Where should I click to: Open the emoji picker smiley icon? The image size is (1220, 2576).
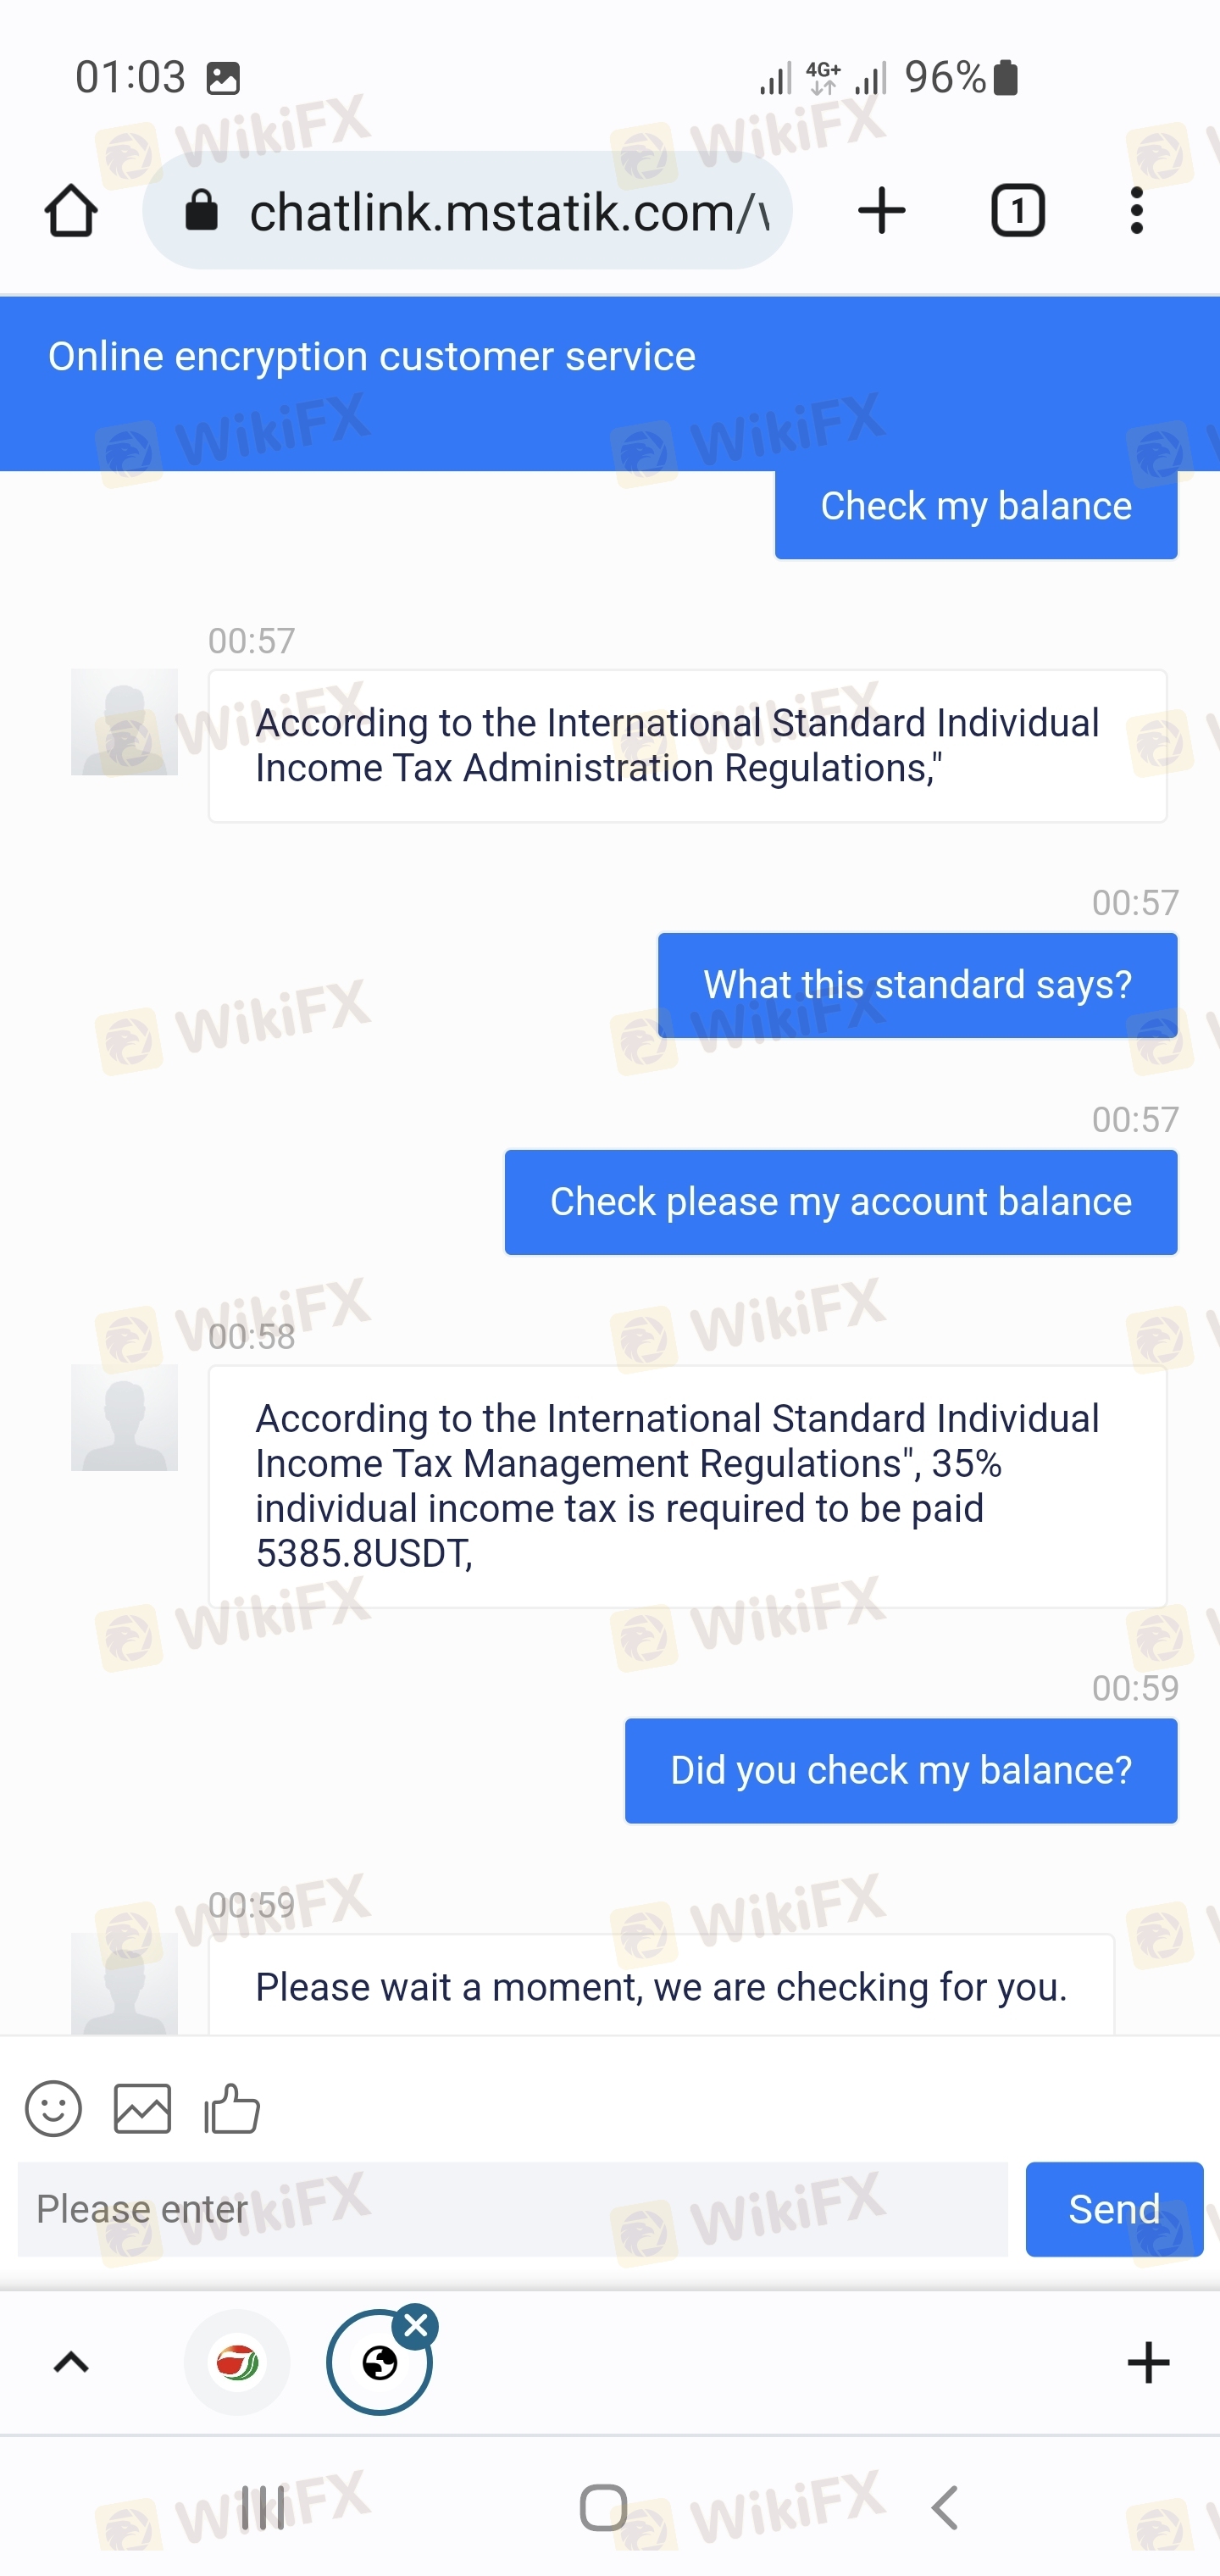(x=53, y=2109)
